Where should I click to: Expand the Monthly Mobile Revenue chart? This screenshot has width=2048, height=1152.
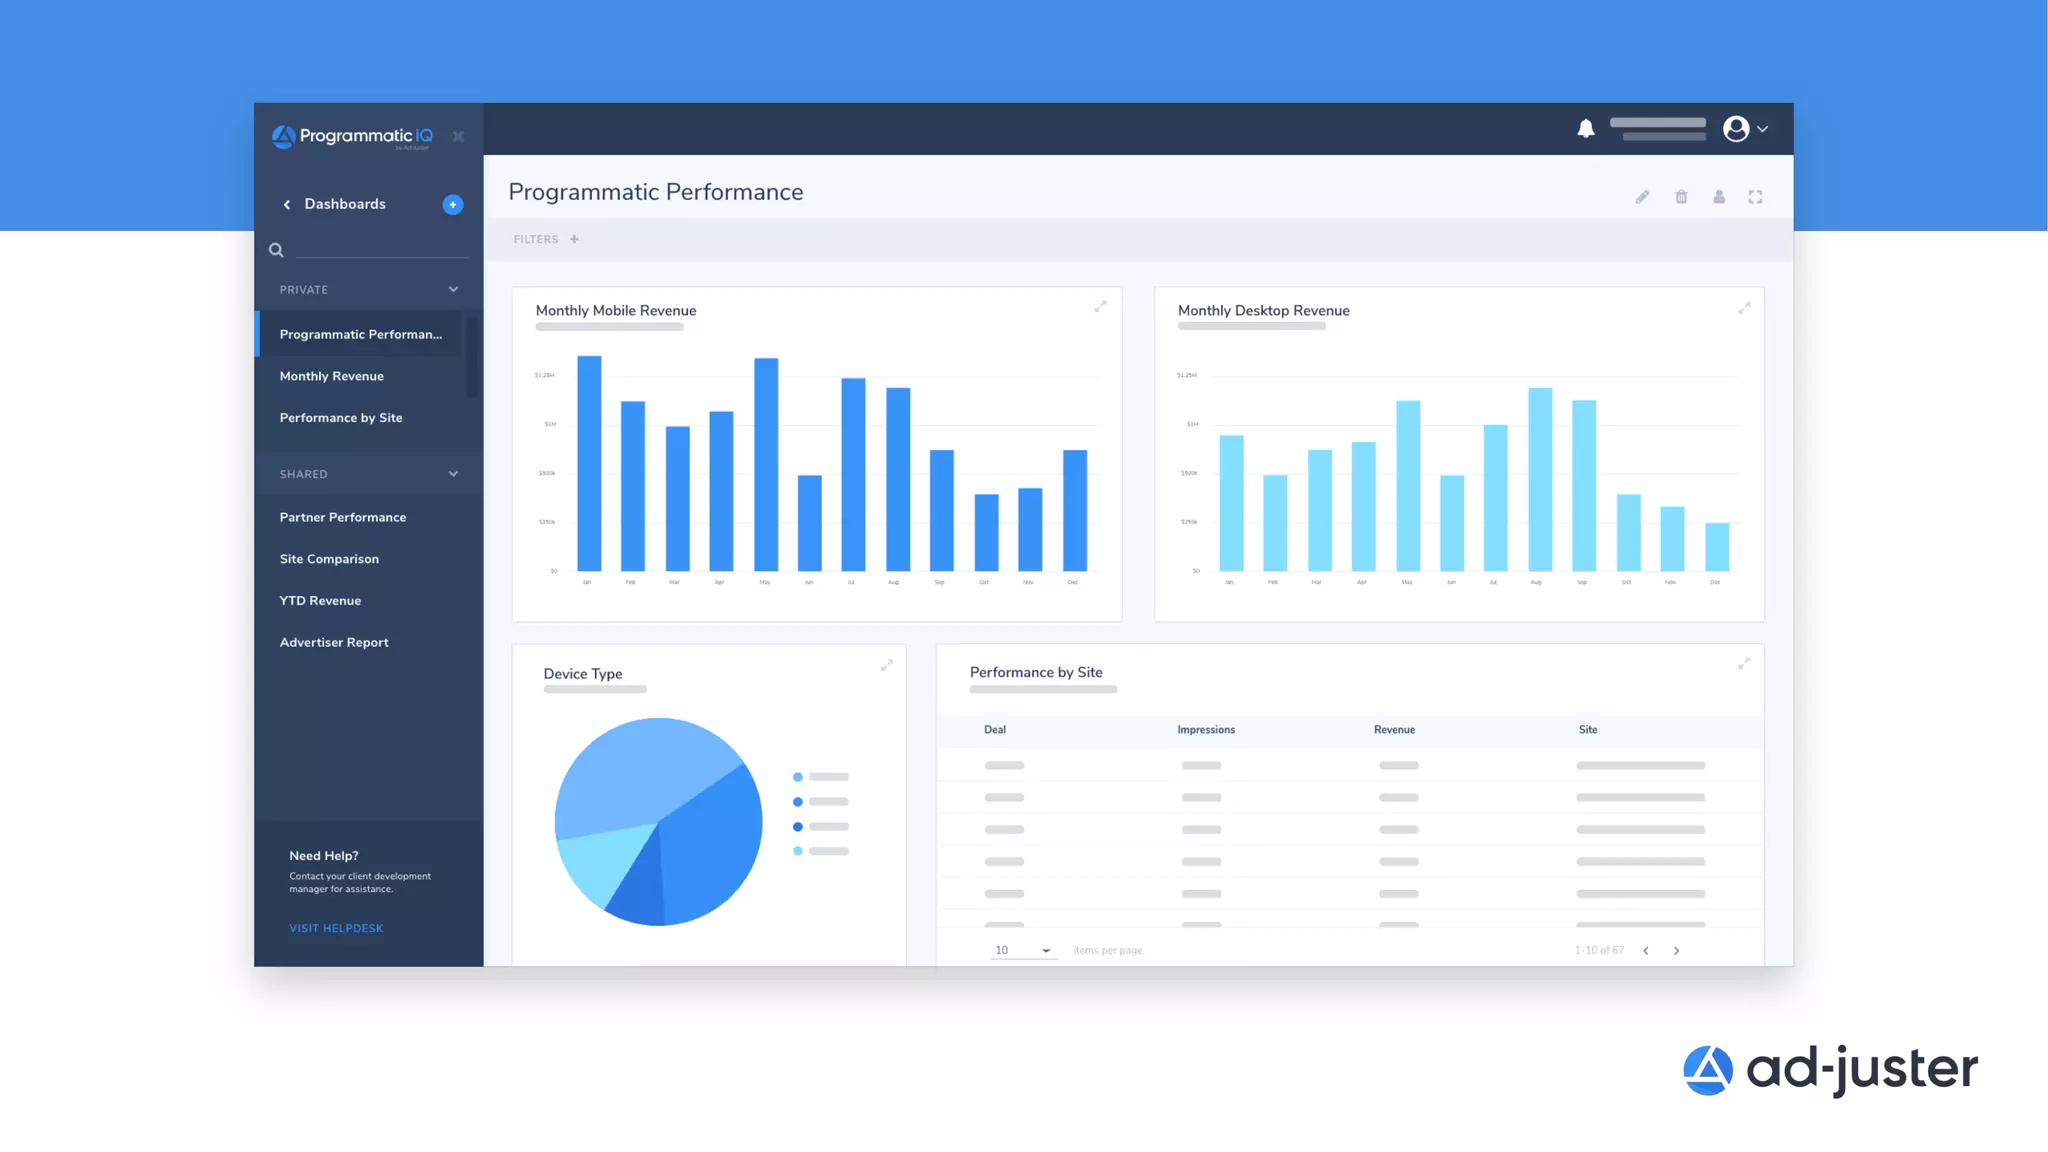[x=1100, y=307]
